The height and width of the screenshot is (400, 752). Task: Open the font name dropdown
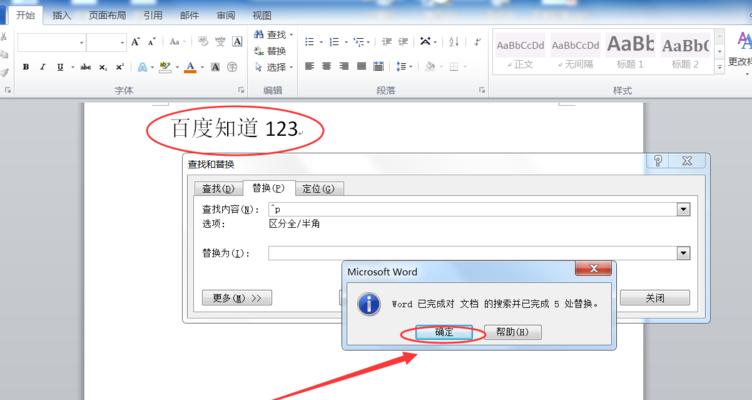click(x=82, y=43)
